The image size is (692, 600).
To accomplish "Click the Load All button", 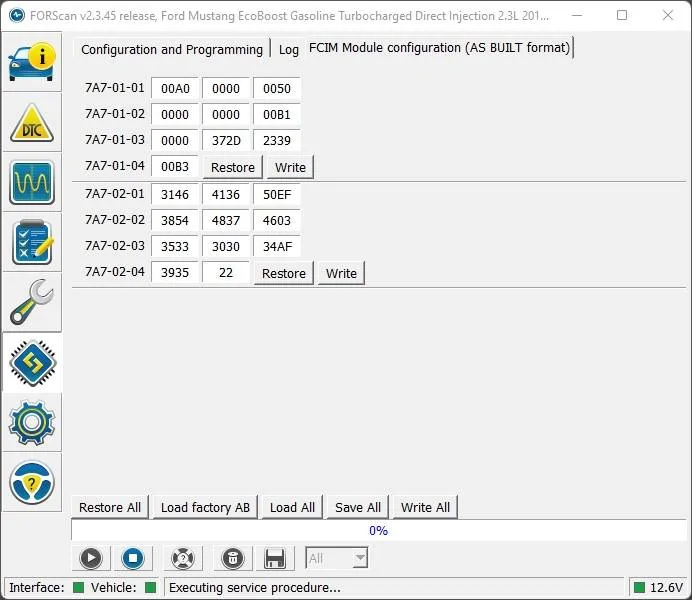I will tap(292, 507).
